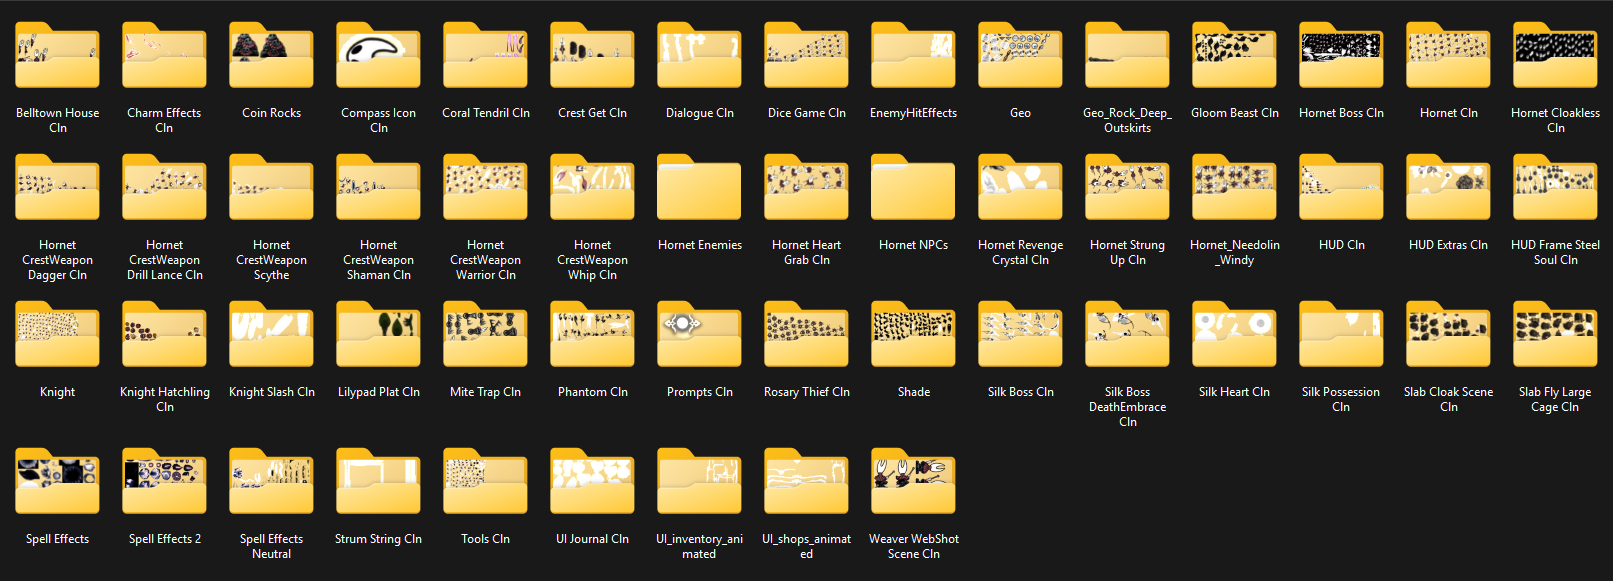Select the Dice Game Cln folder
This screenshot has height=581, width=1613.
click(x=806, y=55)
